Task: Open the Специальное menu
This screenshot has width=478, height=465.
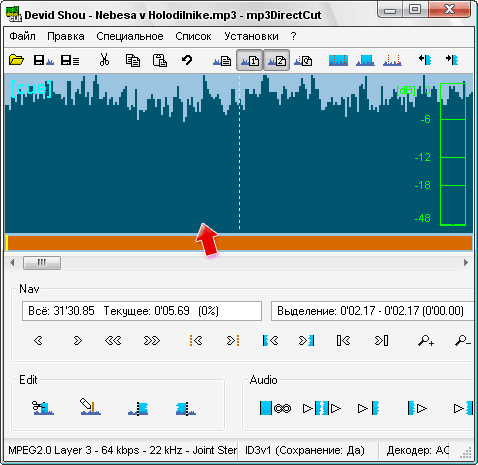Action: 130,36
